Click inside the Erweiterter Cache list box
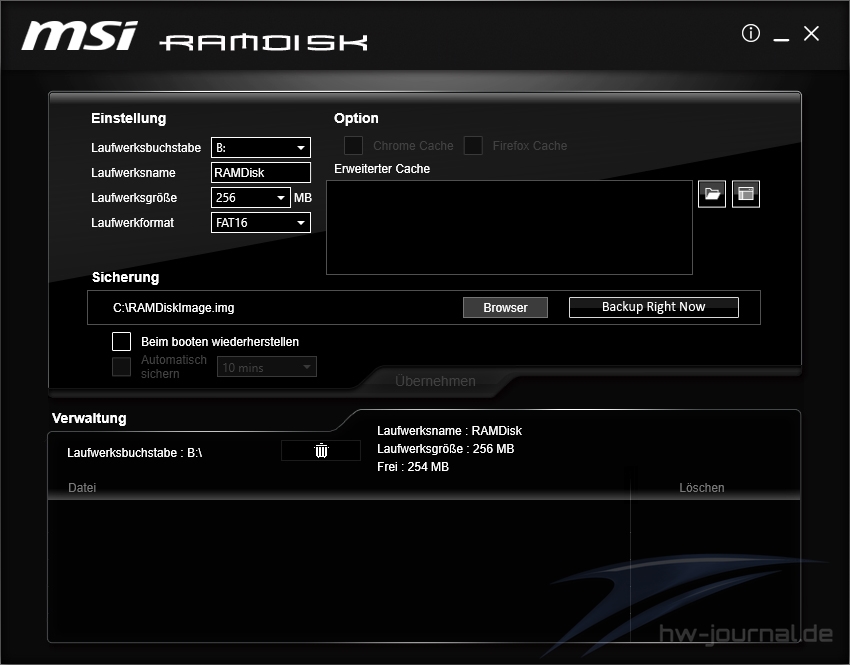Image resolution: width=850 pixels, height=665 pixels. 510,228
